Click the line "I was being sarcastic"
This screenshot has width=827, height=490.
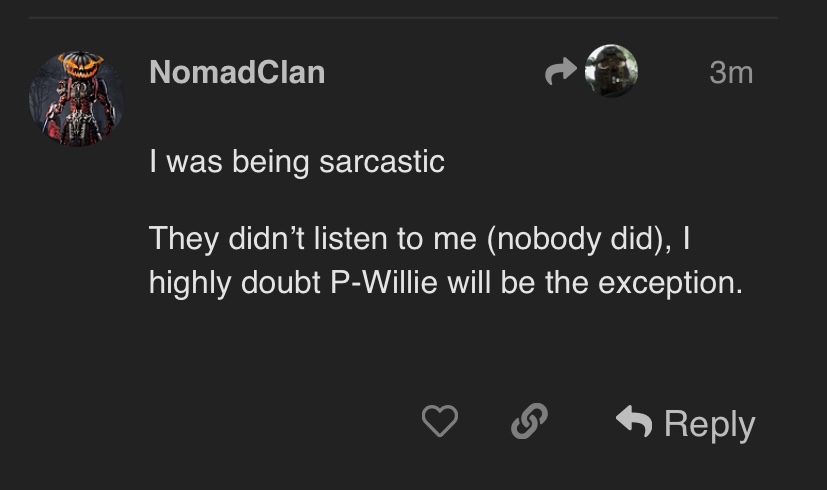(x=296, y=162)
